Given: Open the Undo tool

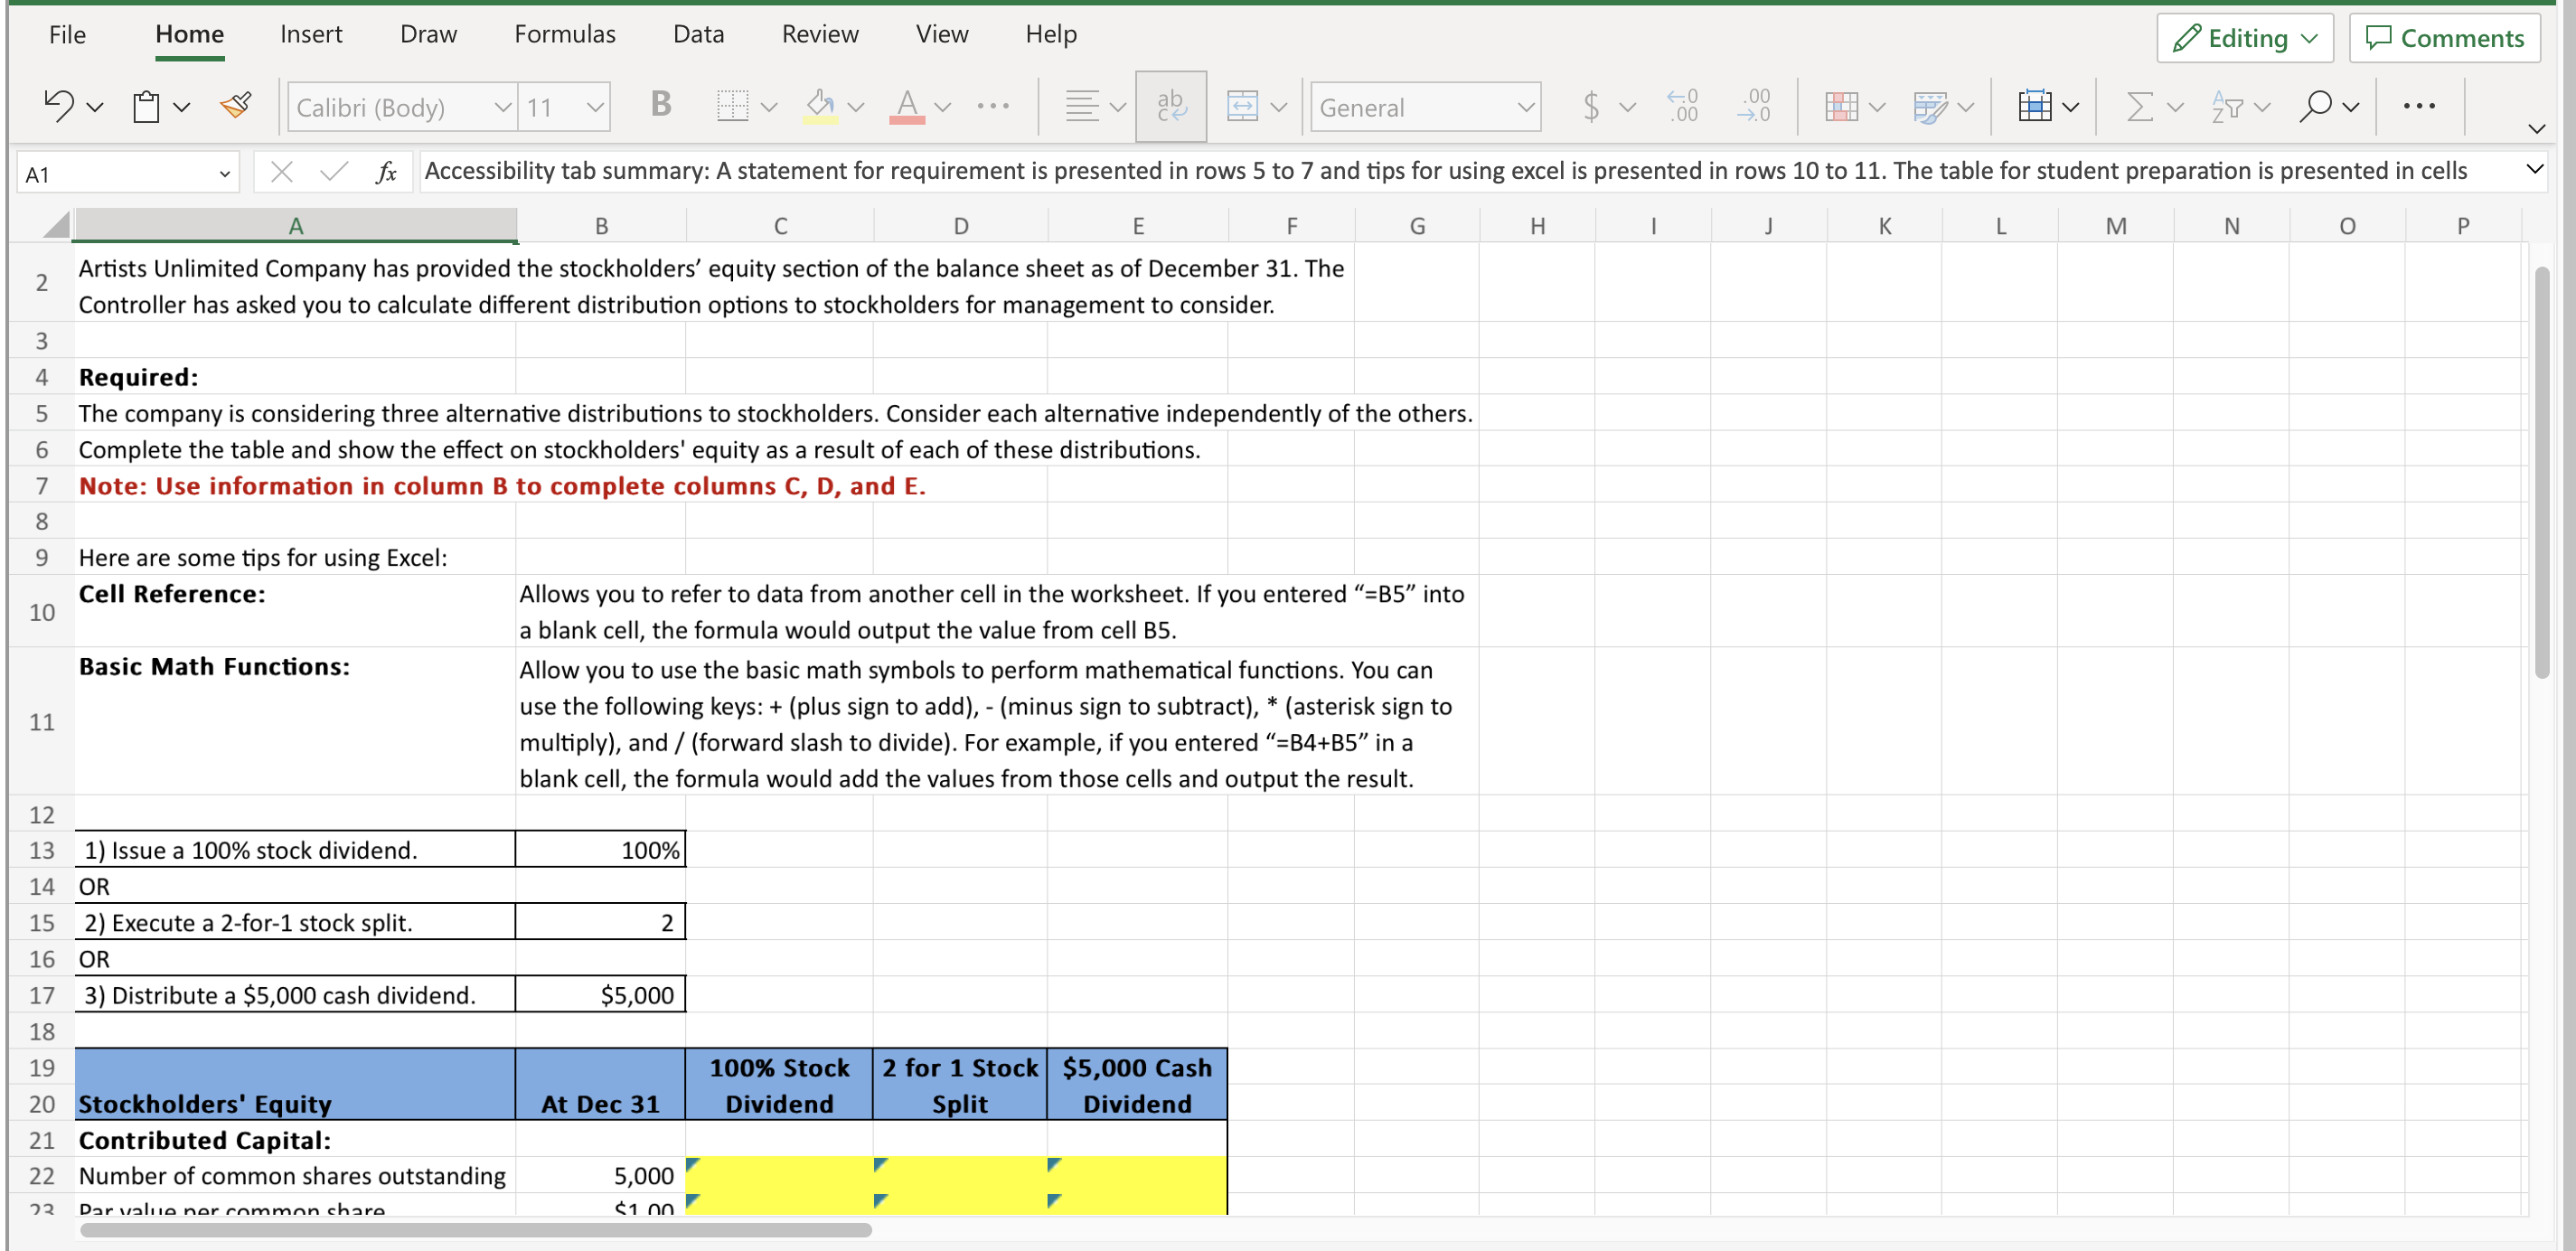Looking at the screenshot, I should [x=60, y=105].
